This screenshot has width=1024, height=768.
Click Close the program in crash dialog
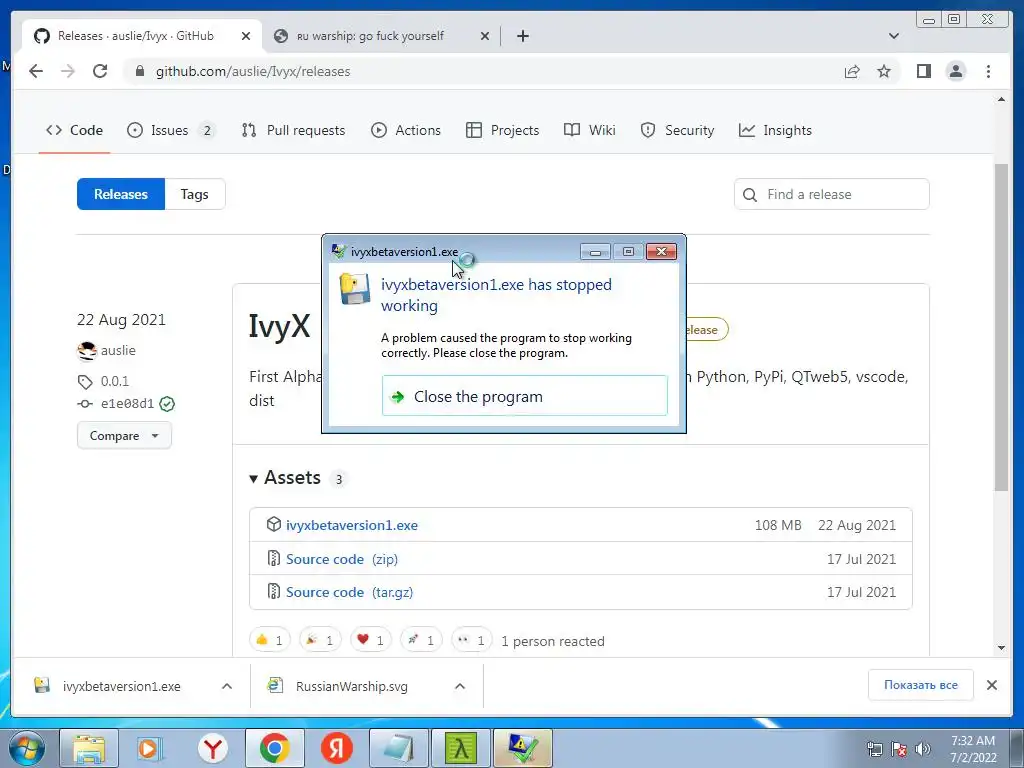524,396
